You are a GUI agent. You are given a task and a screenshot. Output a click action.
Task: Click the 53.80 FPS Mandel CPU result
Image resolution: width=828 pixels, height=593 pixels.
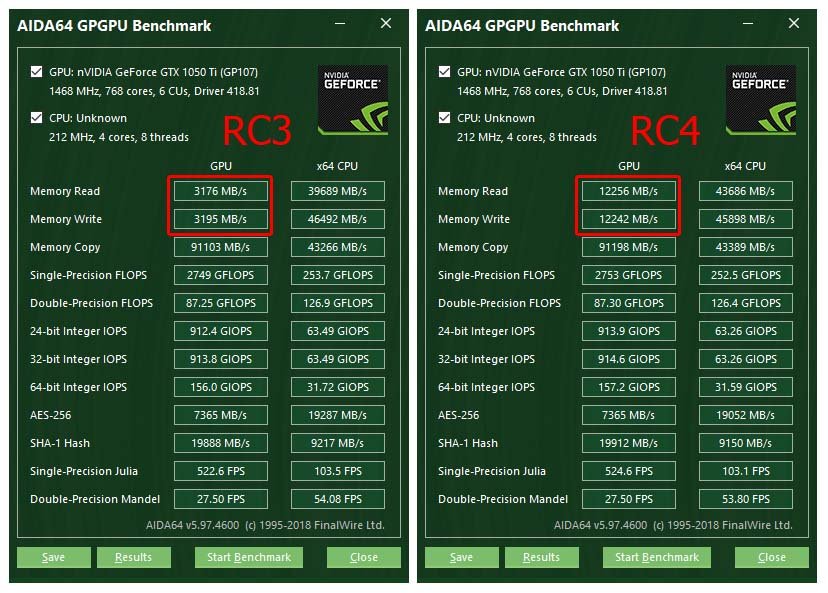(x=746, y=499)
